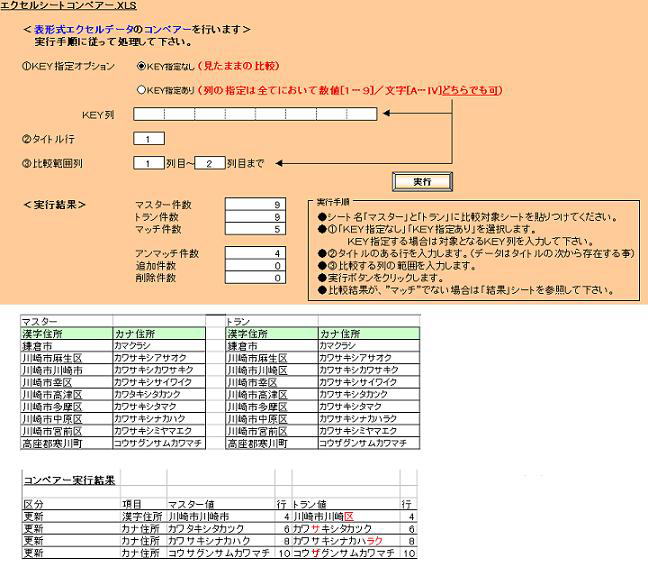Click 漢字住所 header in マスター table
The image size is (648, 567).
[x=44, y=334]
